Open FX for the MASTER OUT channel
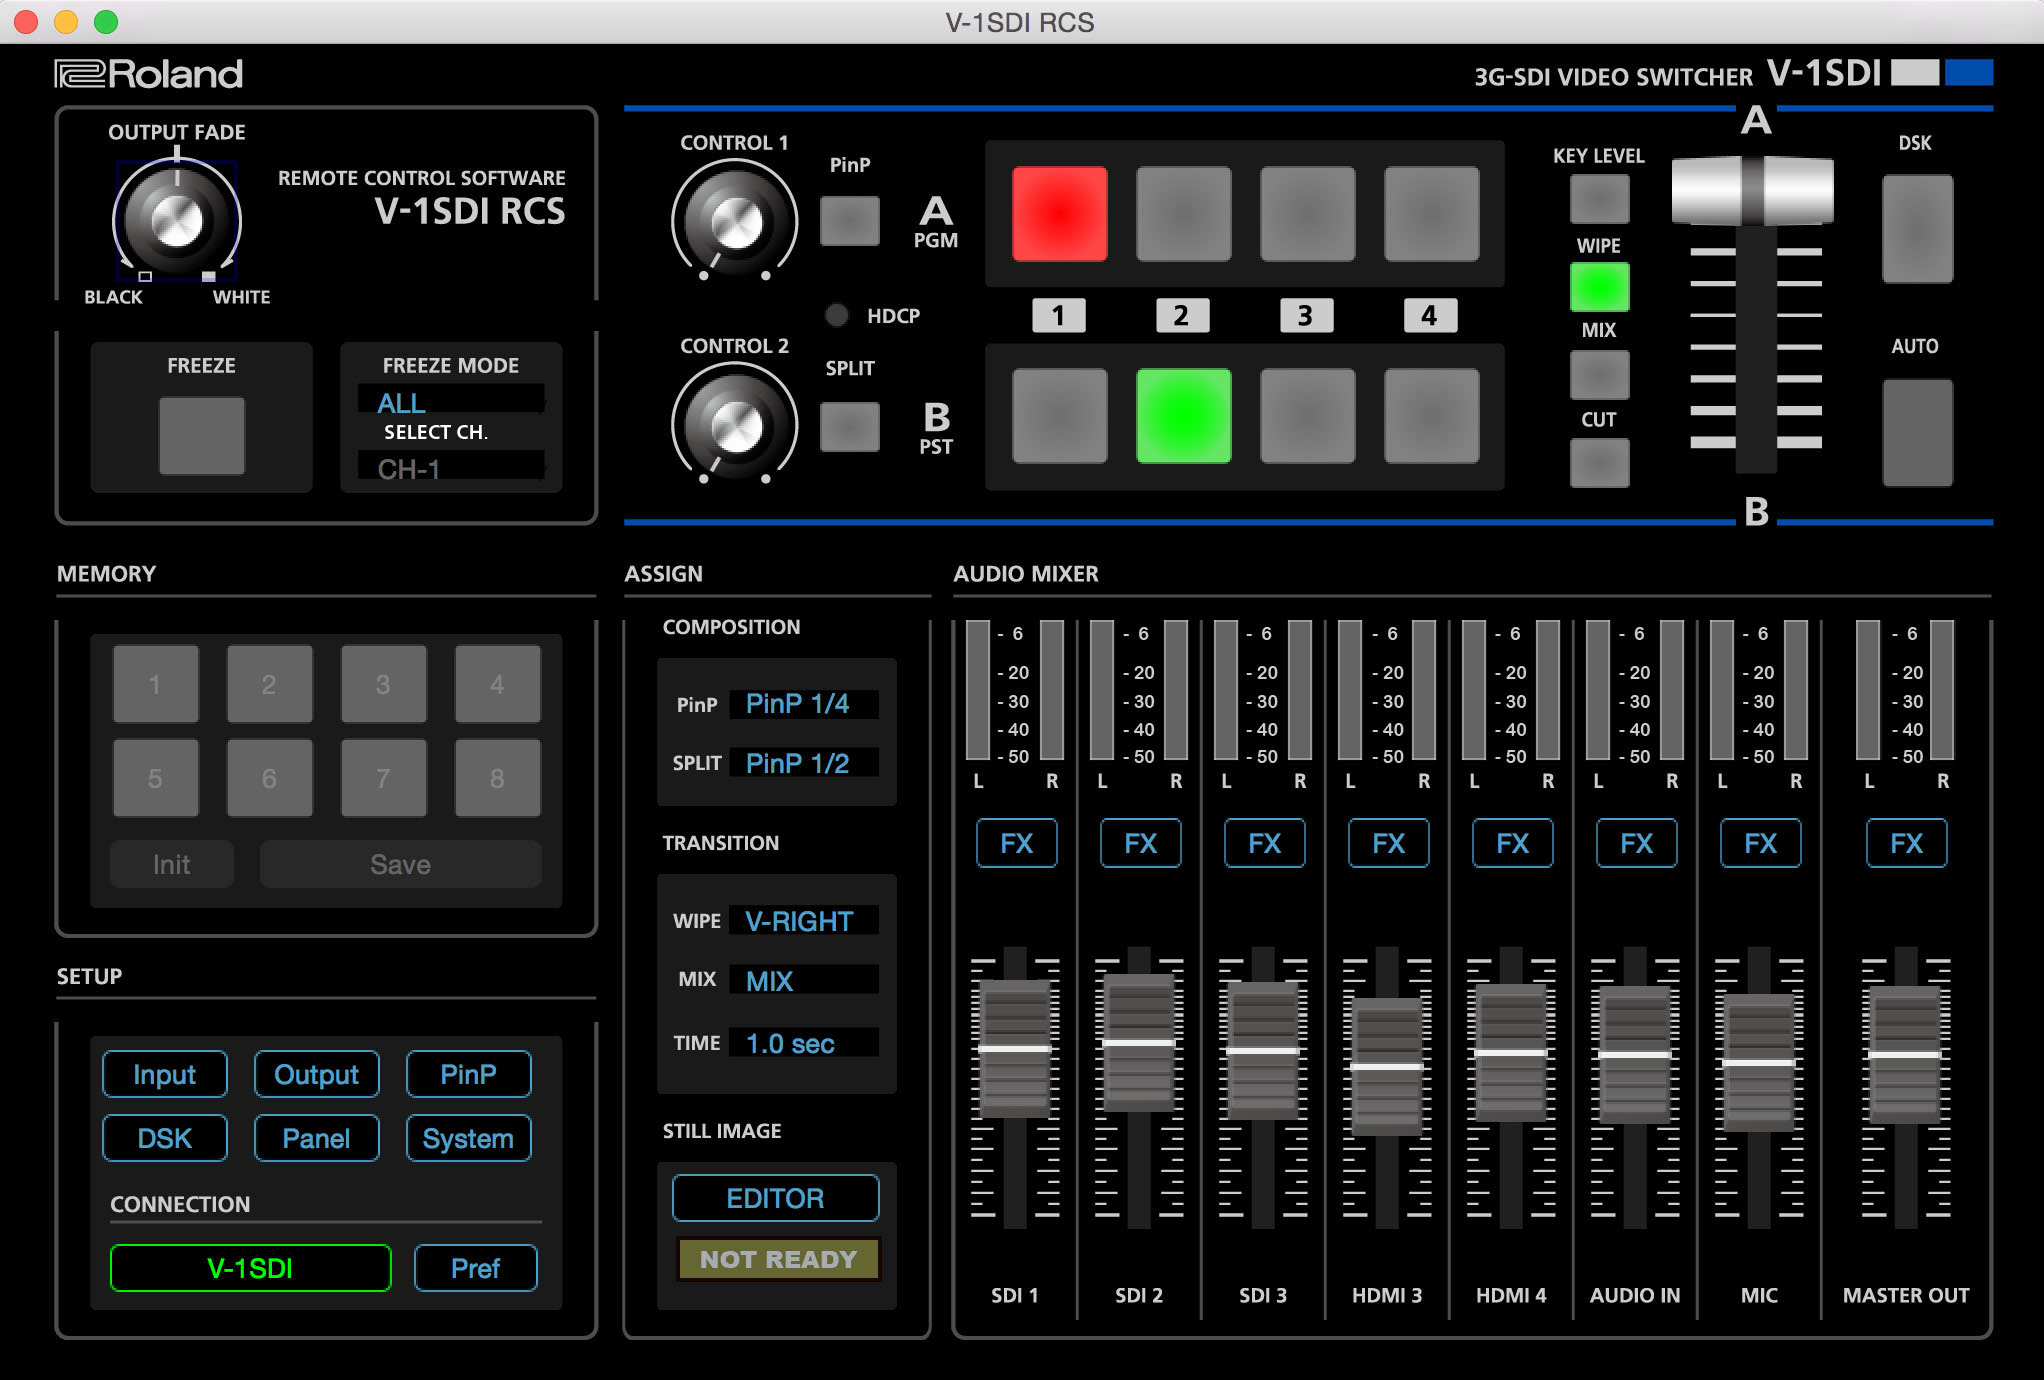2044x1380 pixels. pyautogui.click(x=1906, y=843)
